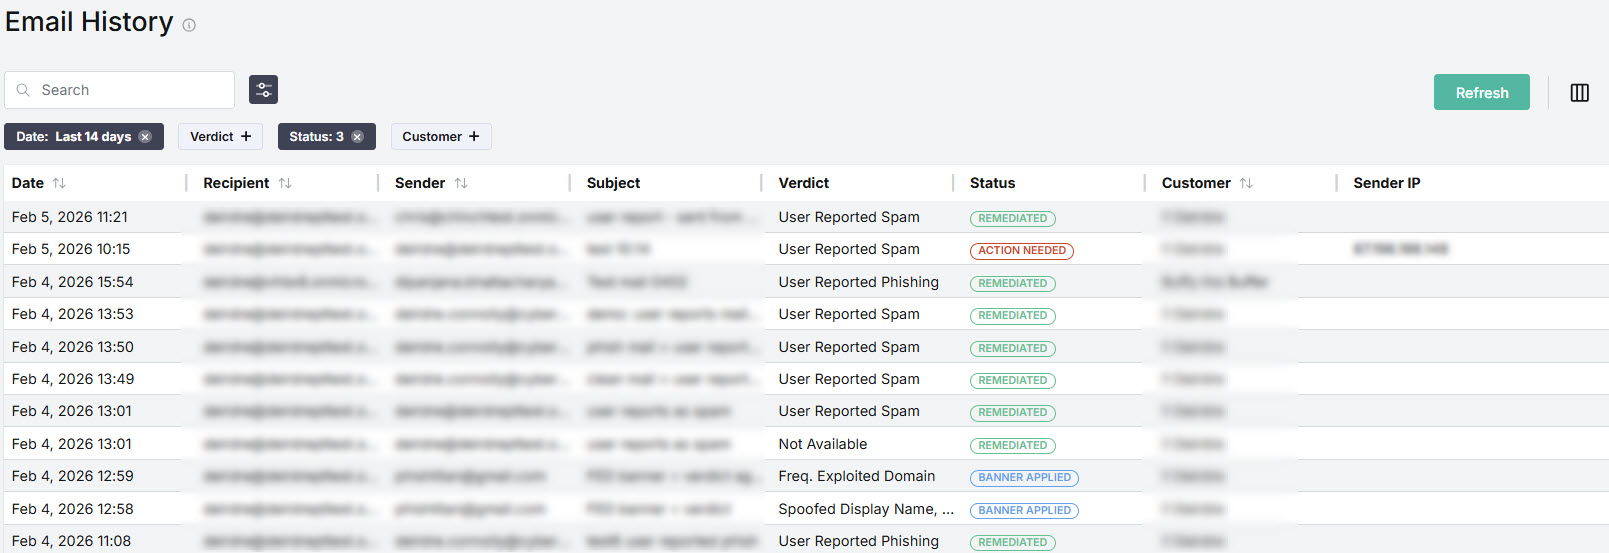Select the Feb 4, 2026 11:08 date cell
This screenshot has height=553, width=1609.
72,541
